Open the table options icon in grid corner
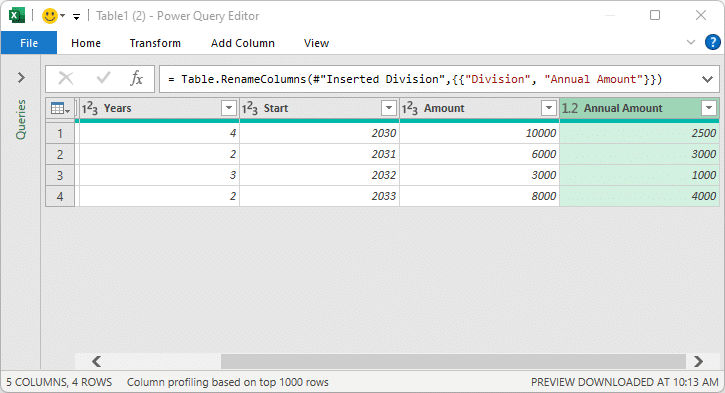This screenshot has height=393, width=725. [x=60, y=109]
